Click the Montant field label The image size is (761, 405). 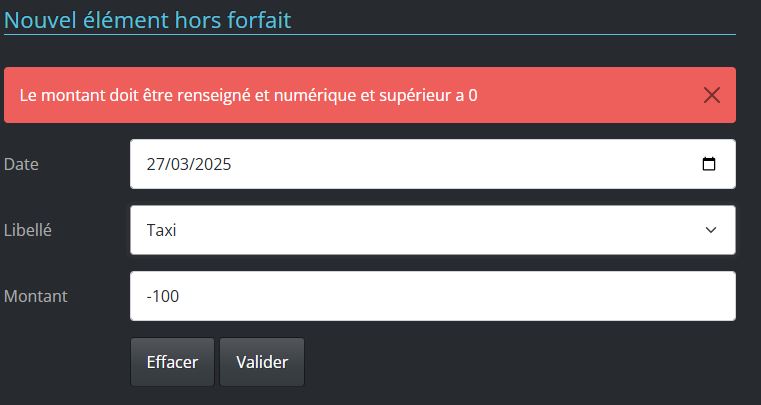coord(36,296)
